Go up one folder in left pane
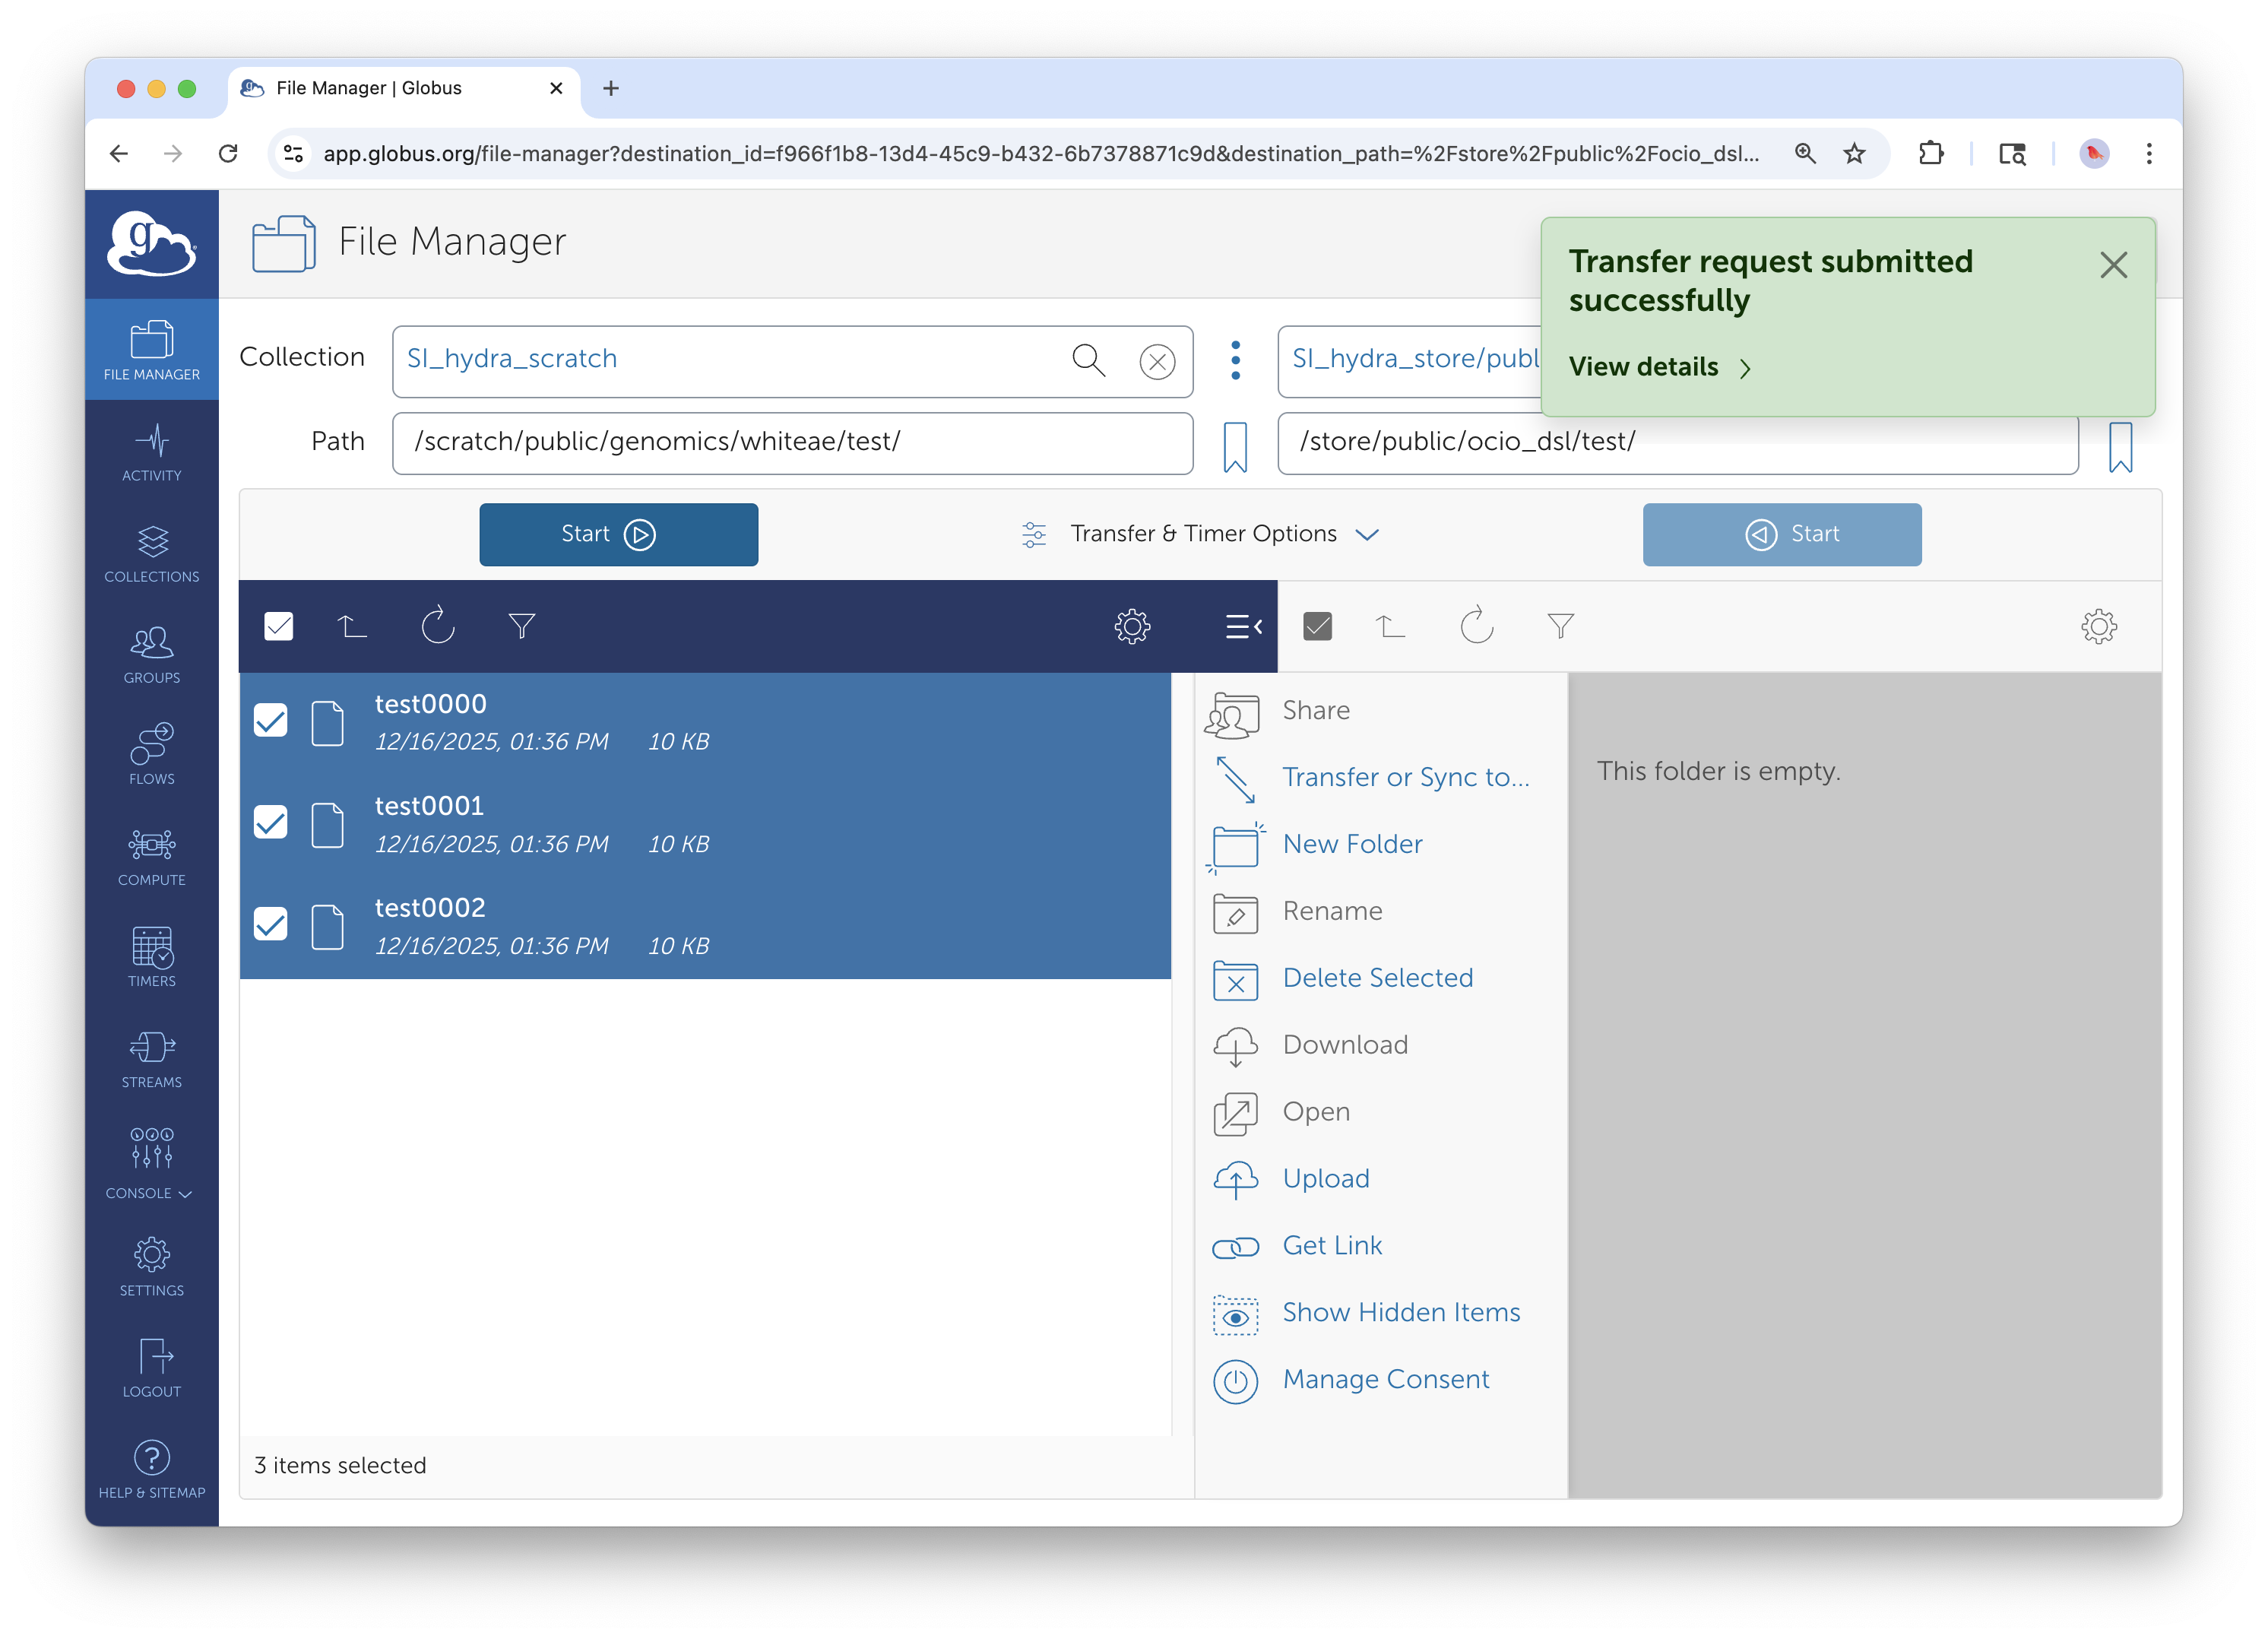 click(352, 626)
